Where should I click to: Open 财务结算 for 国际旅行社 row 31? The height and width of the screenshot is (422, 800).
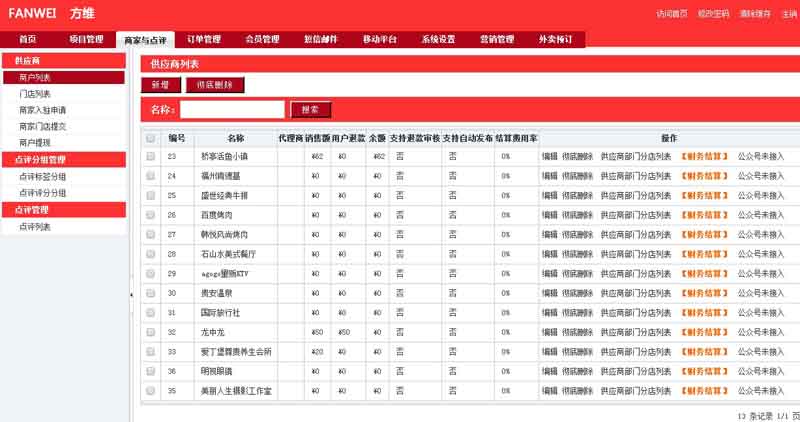click(704, 312)
